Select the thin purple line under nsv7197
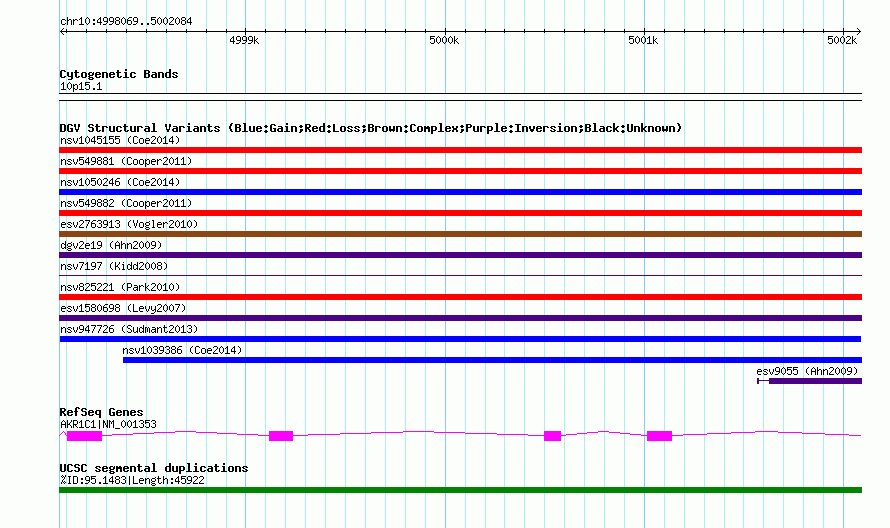 (x=460, y=276)
